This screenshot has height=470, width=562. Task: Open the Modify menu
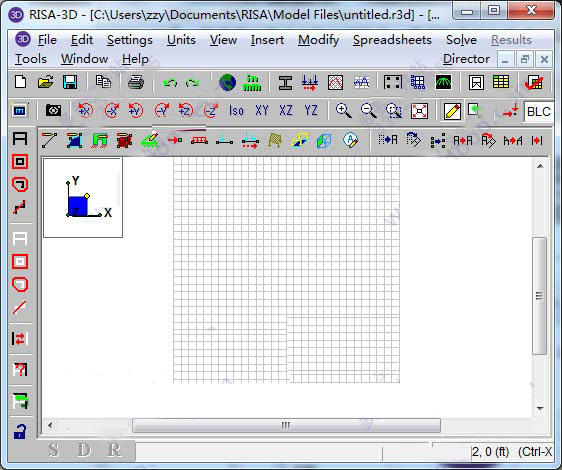click(x=318, y=40)
